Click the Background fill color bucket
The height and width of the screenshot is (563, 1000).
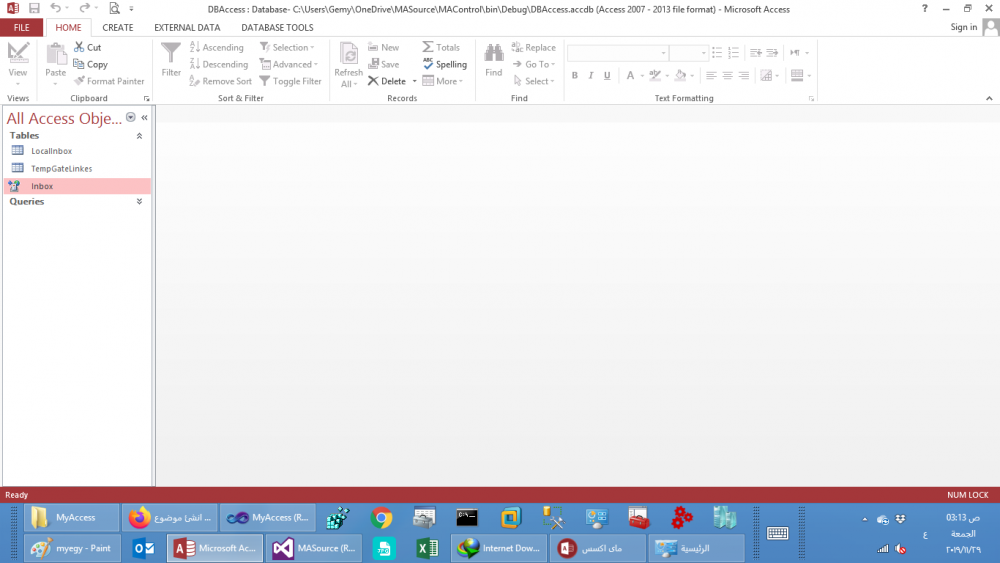(680, 75)
